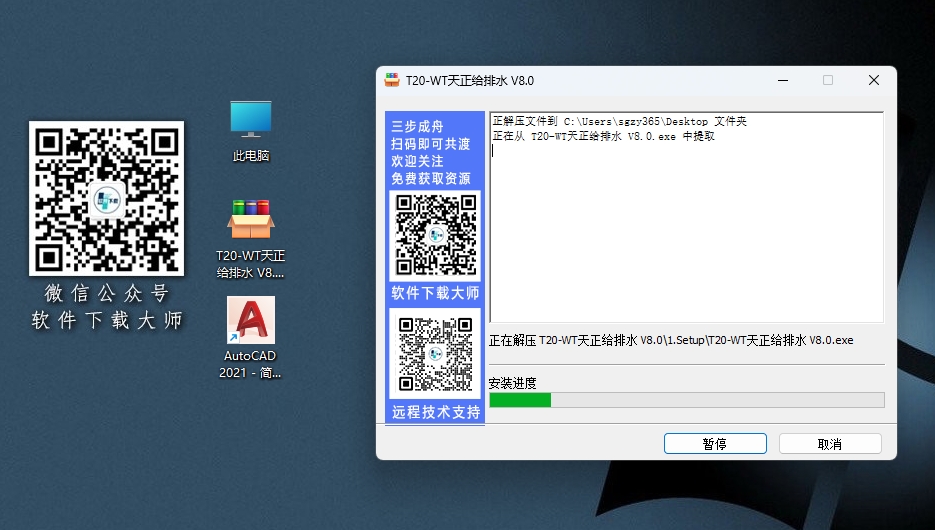Viewport: 935px width, 530px height.
Task: Click the 取消 button
Action: point(829,444)
